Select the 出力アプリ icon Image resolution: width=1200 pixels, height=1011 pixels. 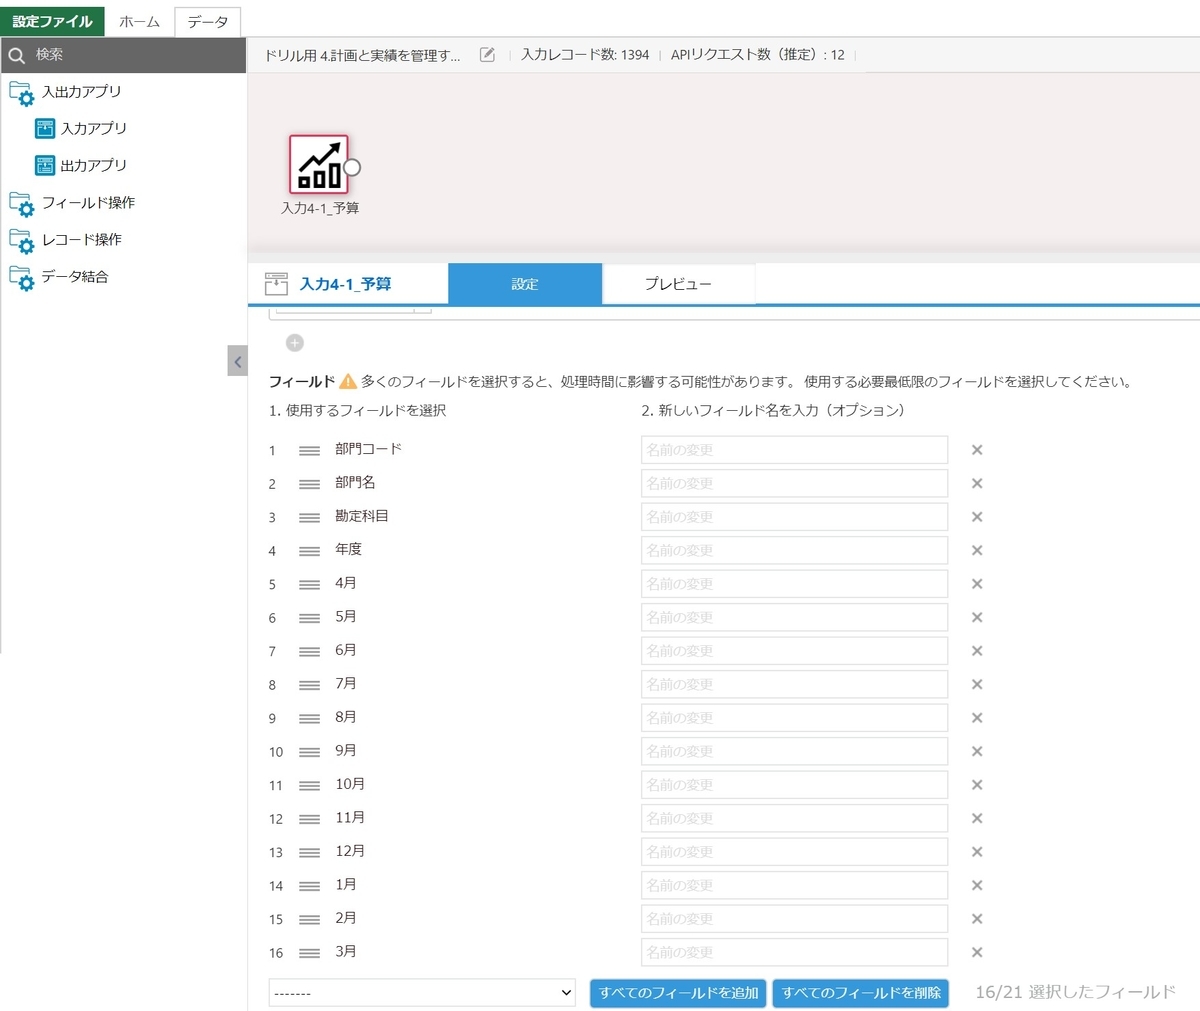45,165
